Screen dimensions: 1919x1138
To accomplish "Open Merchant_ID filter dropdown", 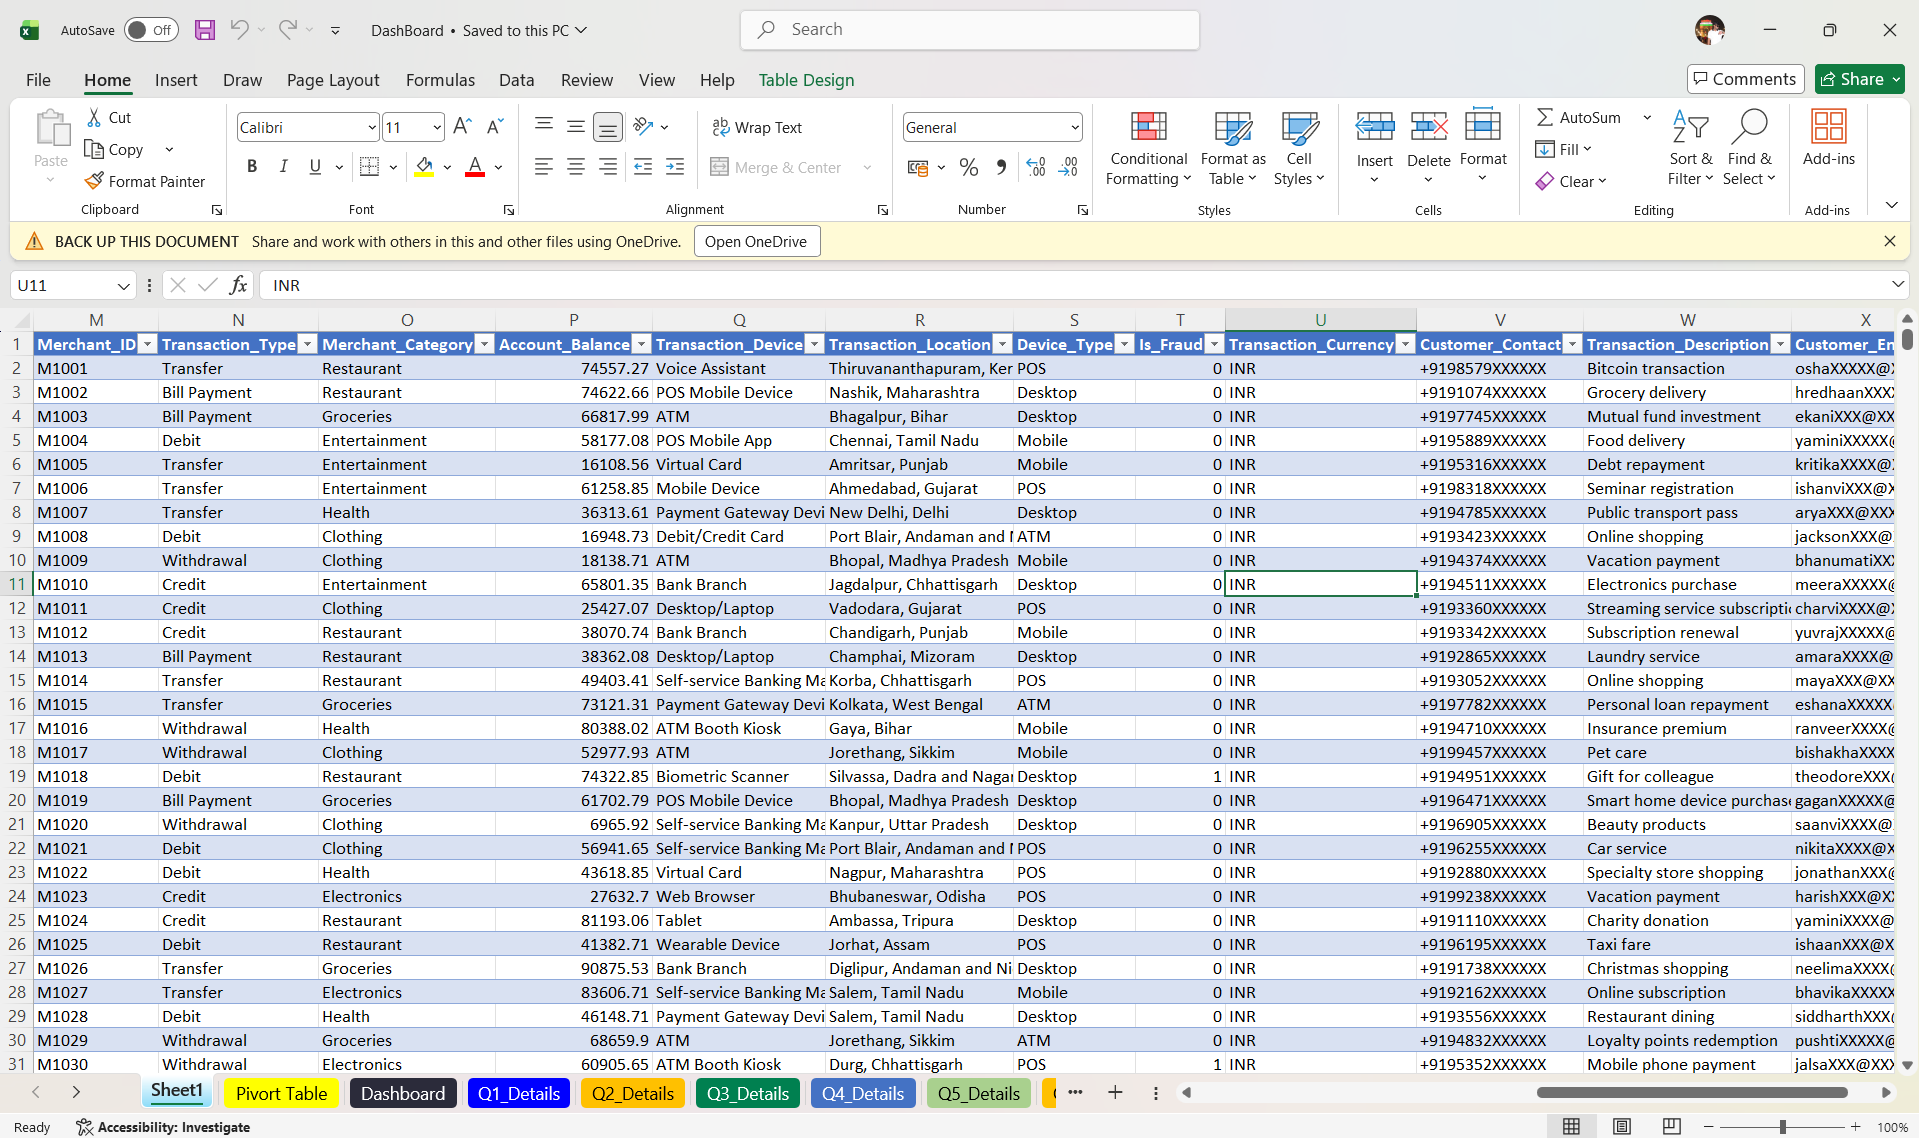I will [x=148, y=344].
